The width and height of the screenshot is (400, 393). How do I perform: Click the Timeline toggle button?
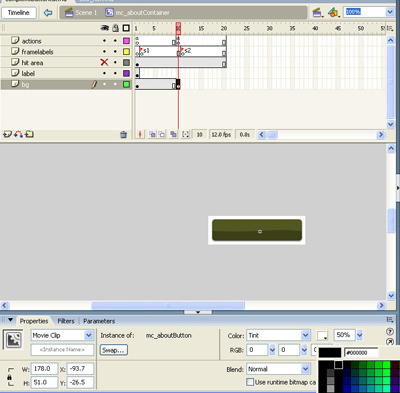click(x=19, y=13)
